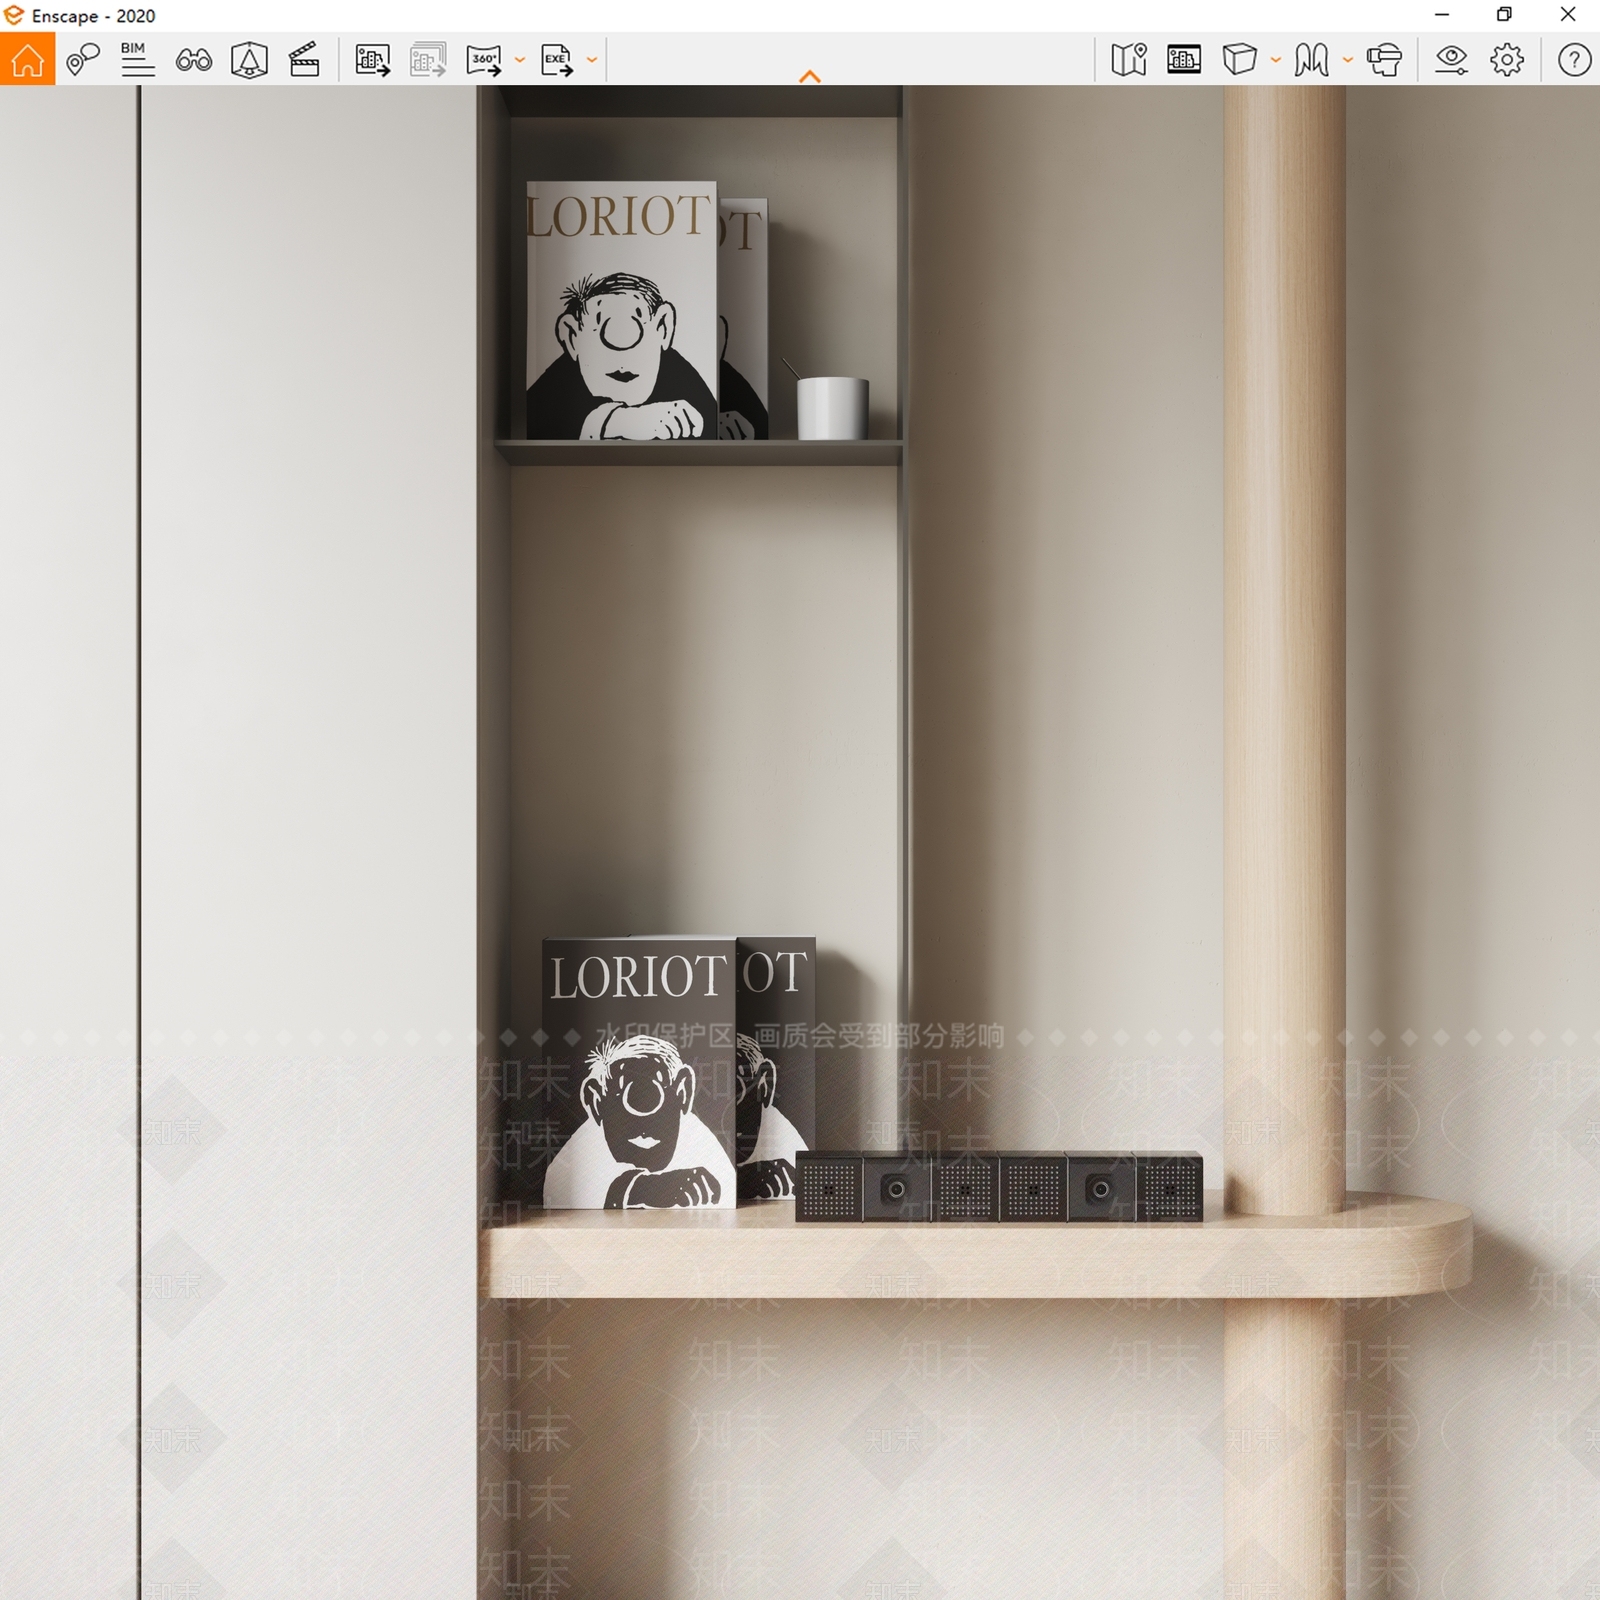This screenshot has width=1600, height=1600.
Task: Toggle the mini map icon
Action: (1129, 60)
